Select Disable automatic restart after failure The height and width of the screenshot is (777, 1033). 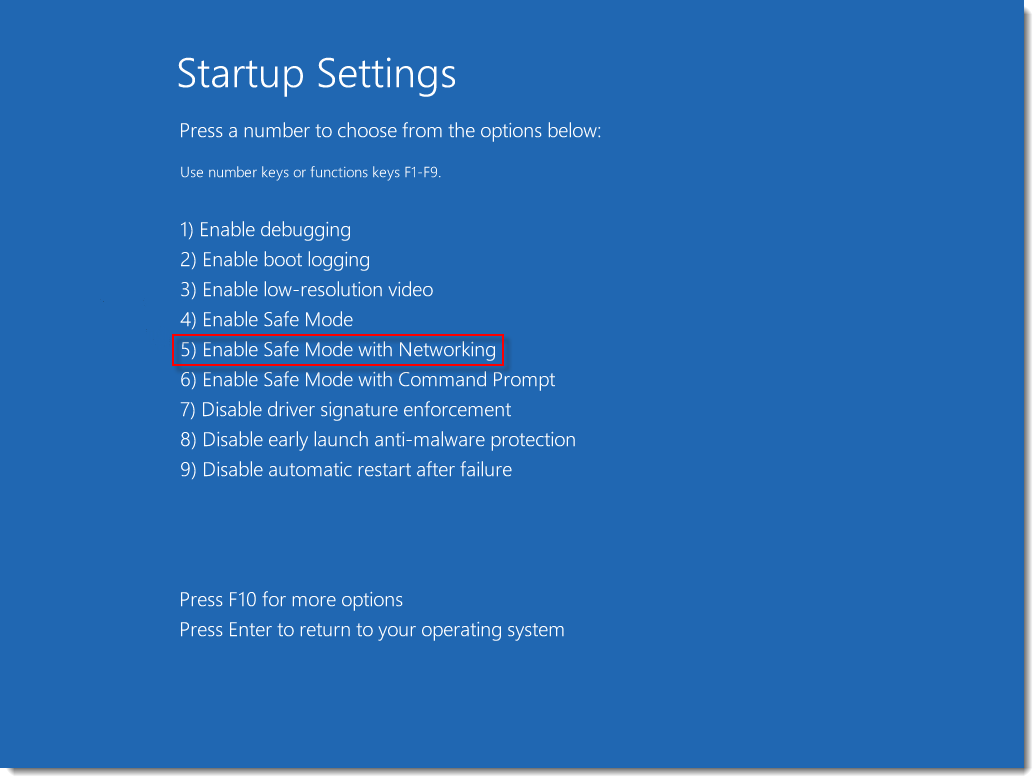[345, 470]
